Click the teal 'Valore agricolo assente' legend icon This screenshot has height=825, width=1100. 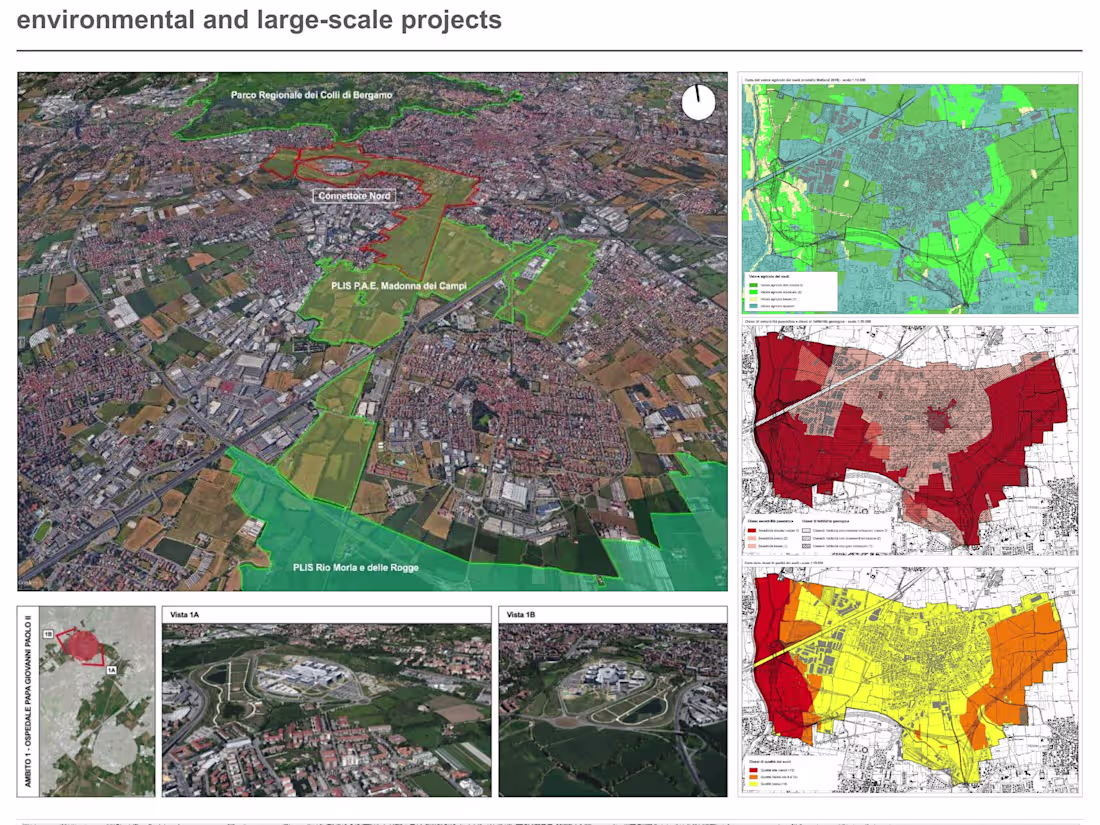tap(753, 305)
